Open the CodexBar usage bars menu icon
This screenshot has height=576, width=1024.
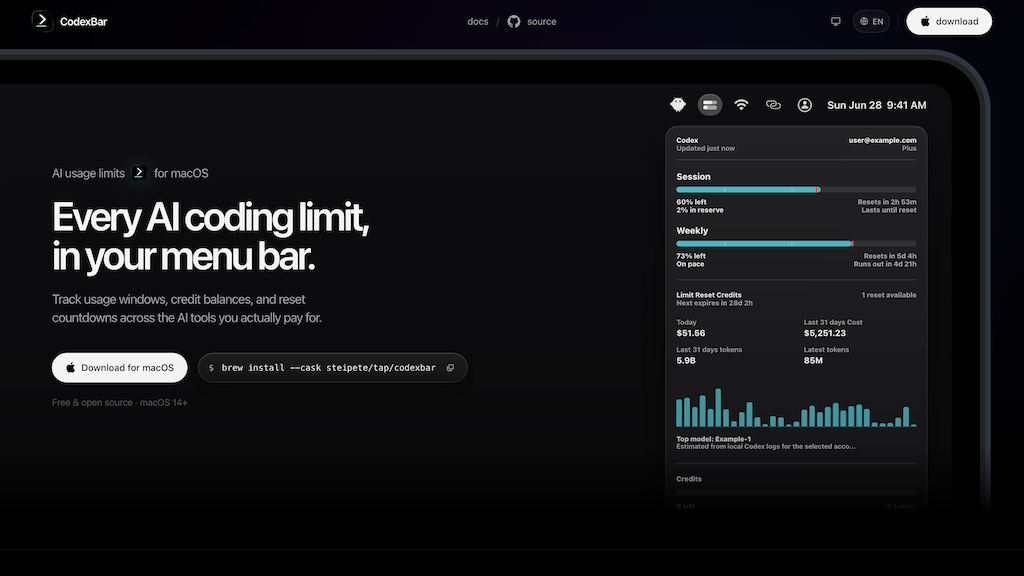click(710, 104)
